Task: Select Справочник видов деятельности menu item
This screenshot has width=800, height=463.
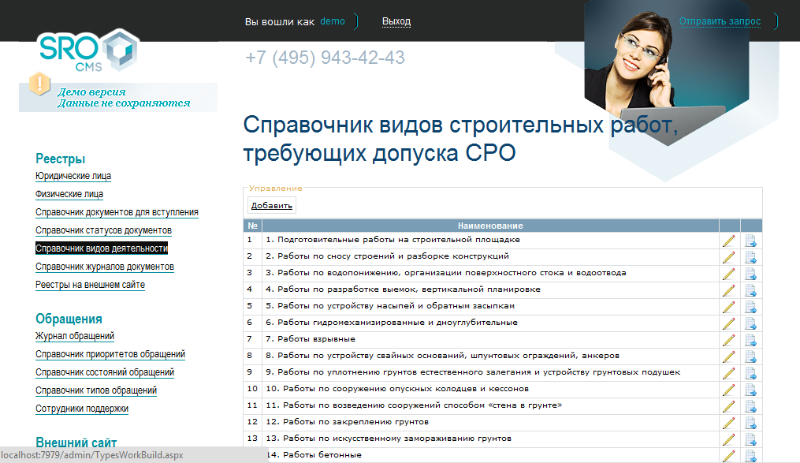Action: [x=101, y=248]
